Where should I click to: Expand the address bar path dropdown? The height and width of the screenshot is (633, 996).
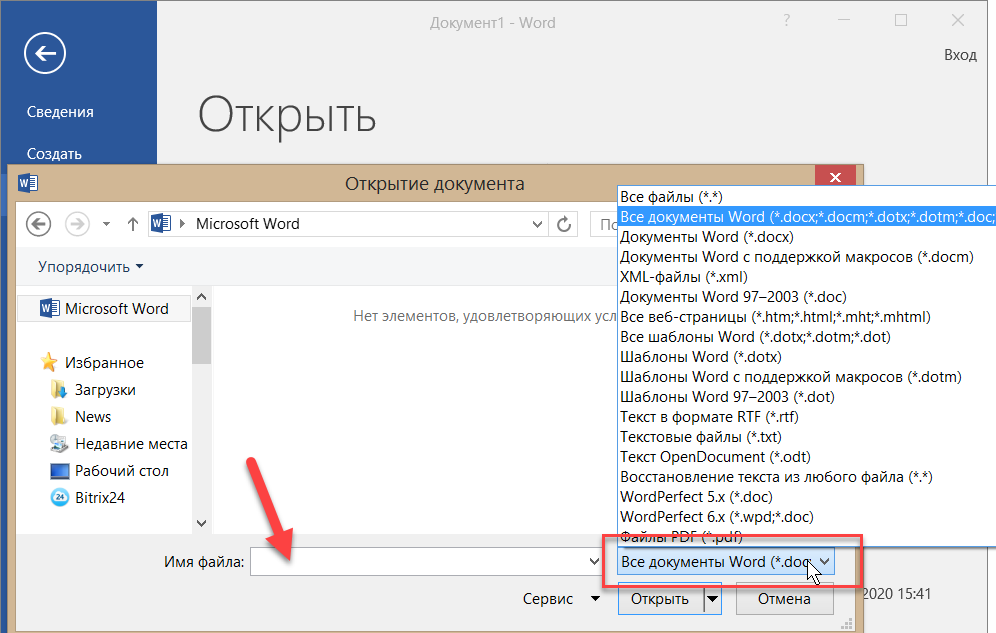537,224
